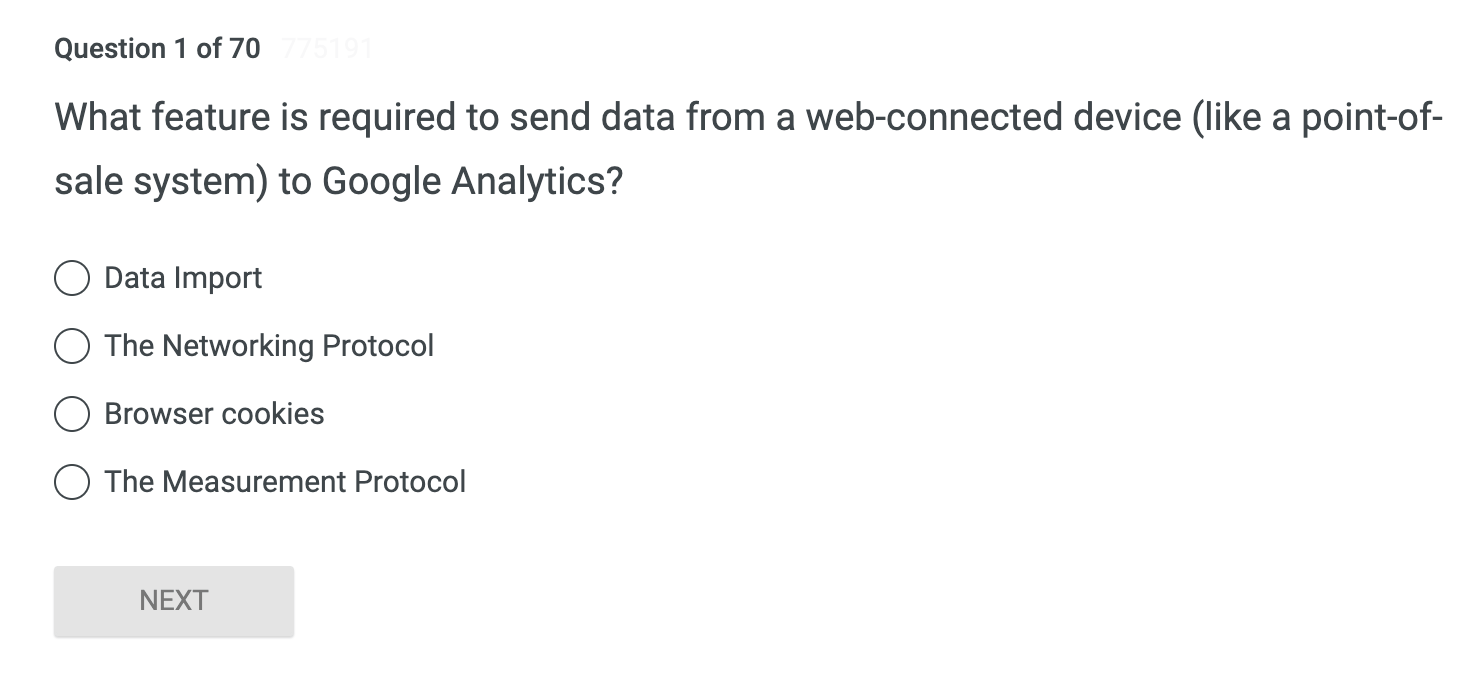The width and height of the screenshot is (1484, 698).
Task: Click the NEXT button
Action: [174, 601]
